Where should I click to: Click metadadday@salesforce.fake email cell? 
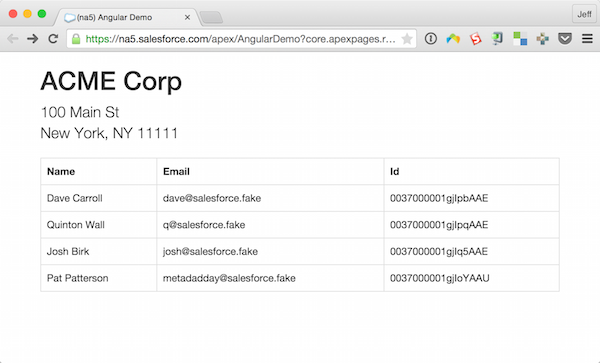point(270,278)
